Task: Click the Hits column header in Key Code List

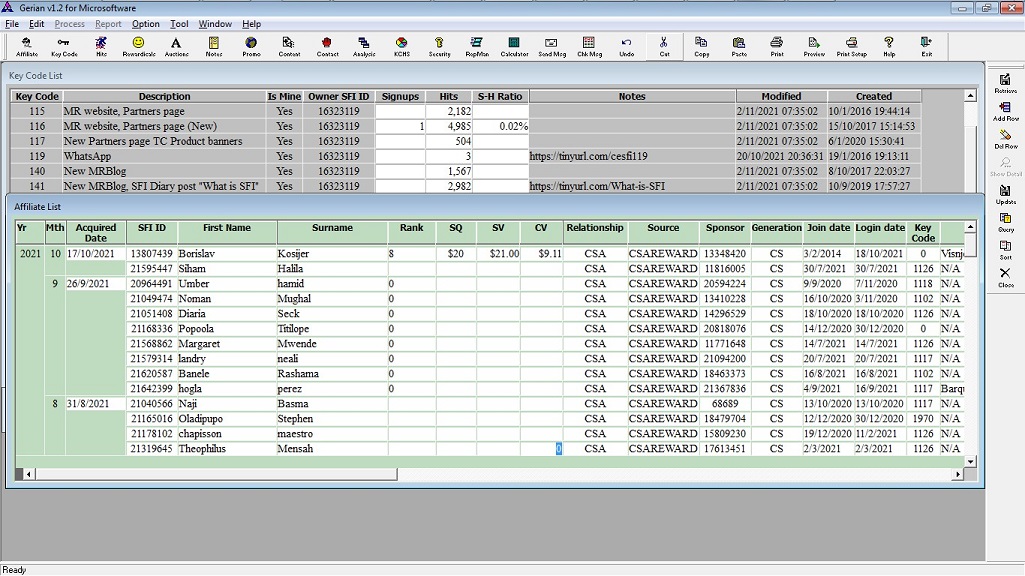Action: point(448,97)
